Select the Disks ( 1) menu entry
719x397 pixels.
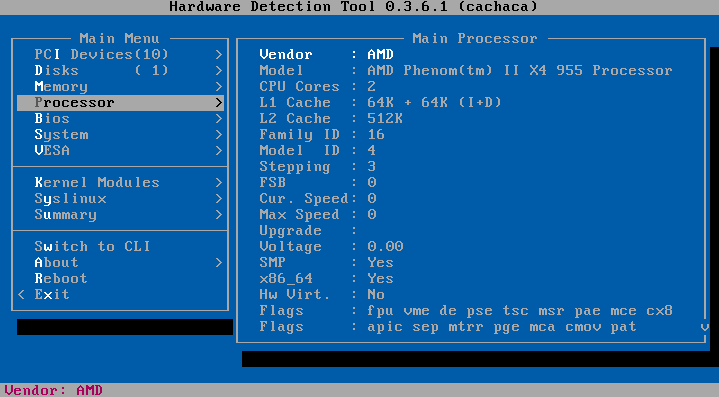click(x=120, y=71)
